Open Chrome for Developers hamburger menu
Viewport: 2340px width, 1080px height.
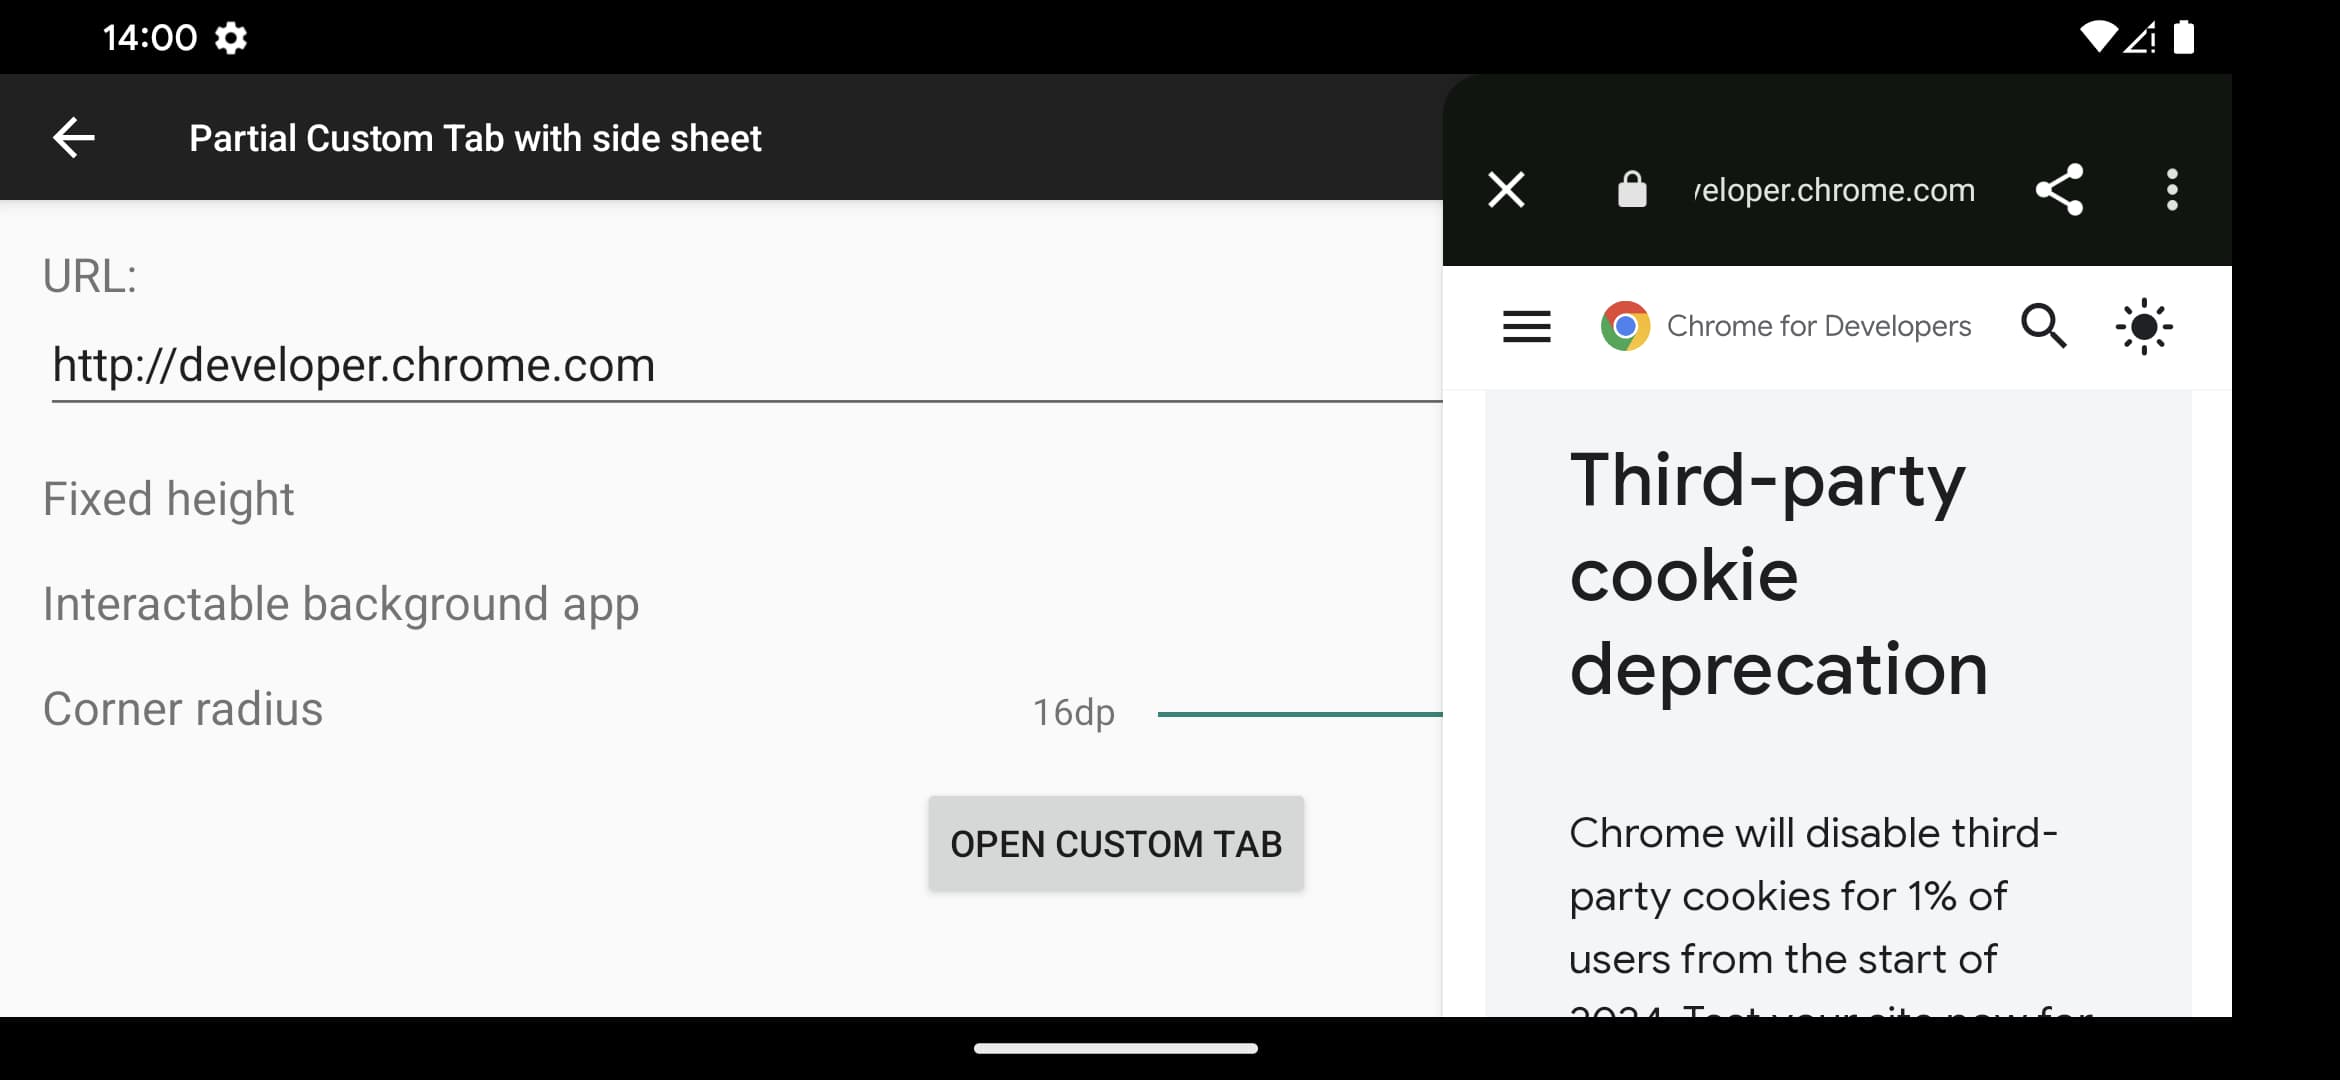click(x=1524, y=327)
